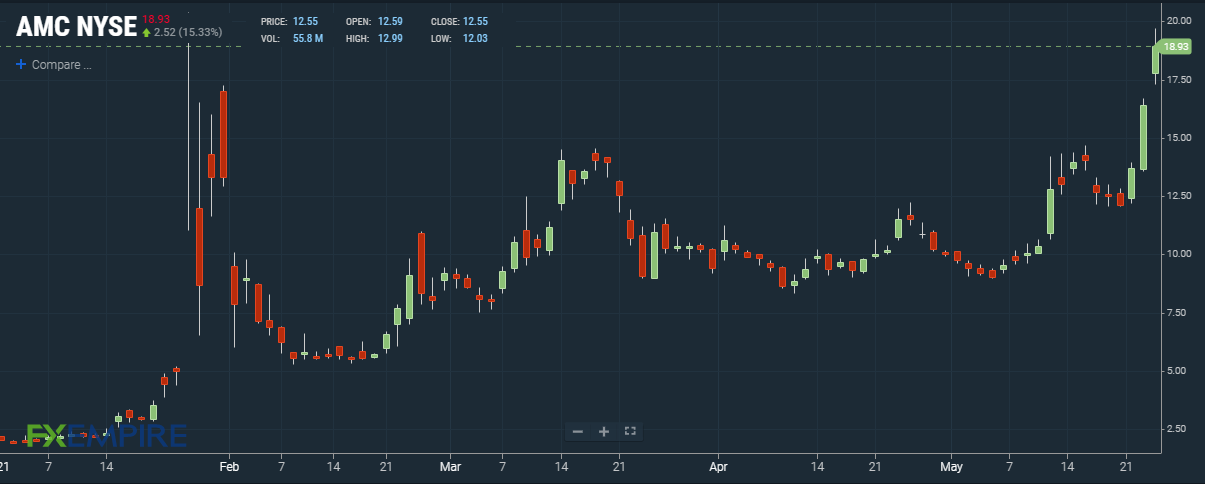Click the PRICE 12.55 readout
The width and height of the screenshot is (1205, 484).
coord(289,21)
